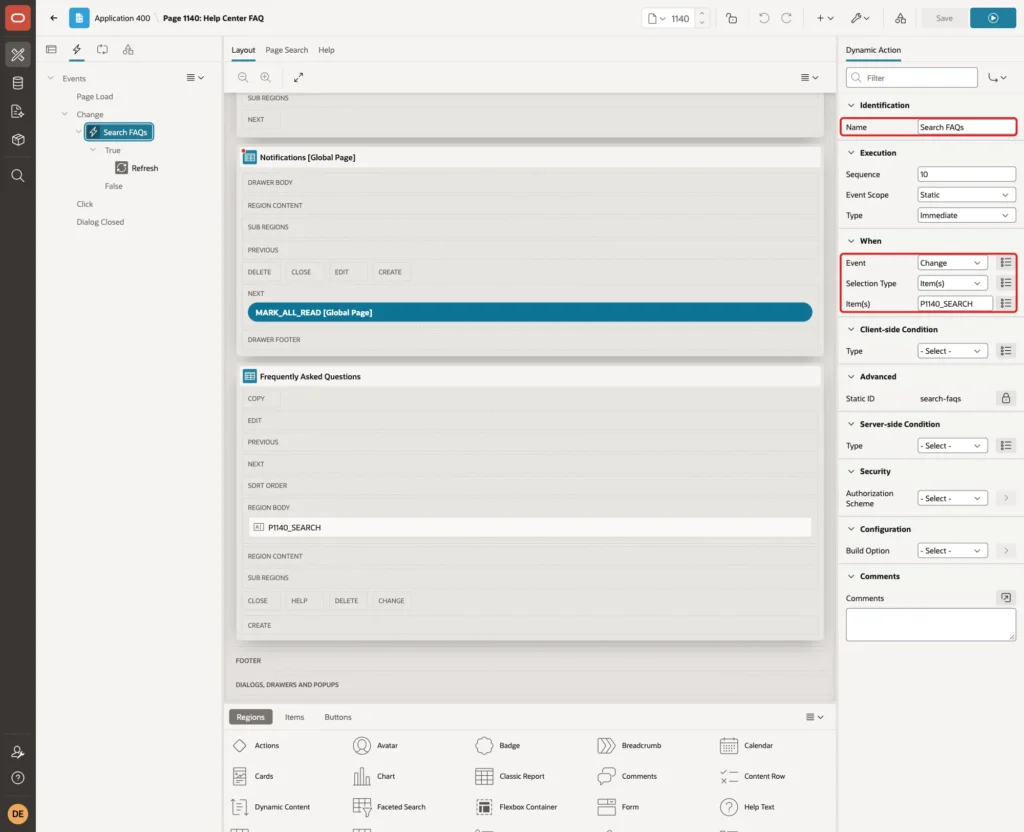
Task: Open the Go to Group menu beside Filter
Action: point(997,78)
